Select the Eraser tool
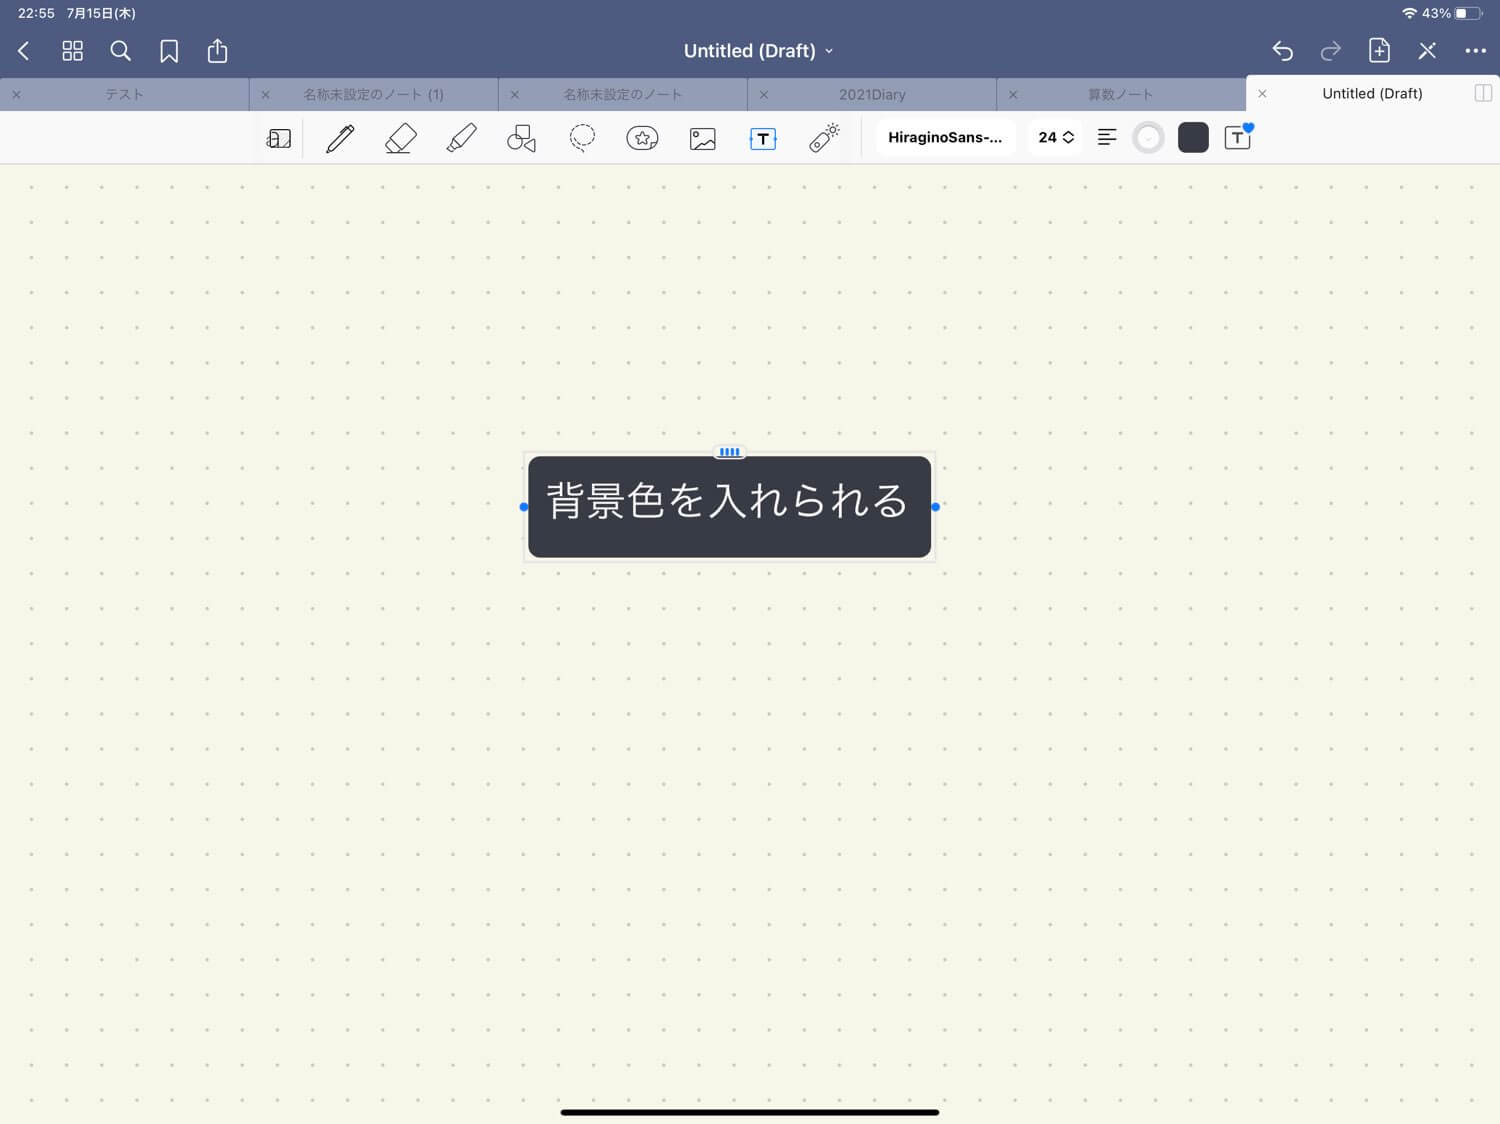Image resolution: width=1500 pixels, height=1124 pixels. 400,138
